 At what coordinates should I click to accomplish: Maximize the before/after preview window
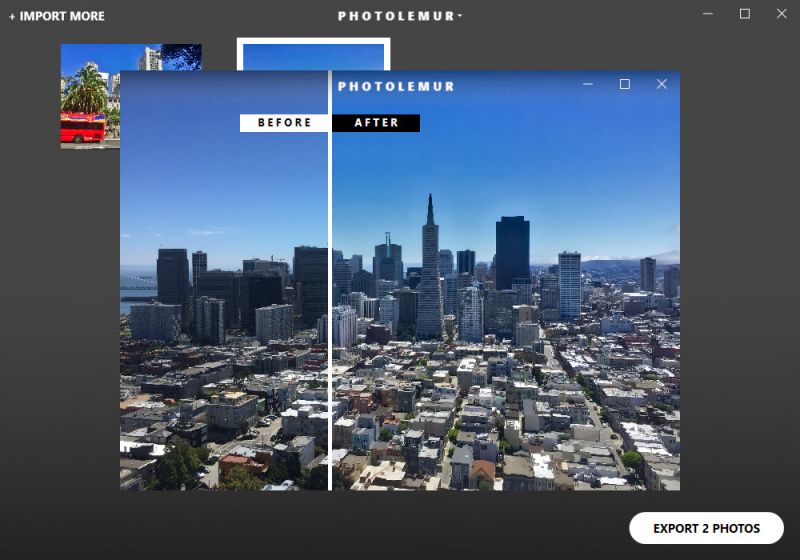coord(624,85)
